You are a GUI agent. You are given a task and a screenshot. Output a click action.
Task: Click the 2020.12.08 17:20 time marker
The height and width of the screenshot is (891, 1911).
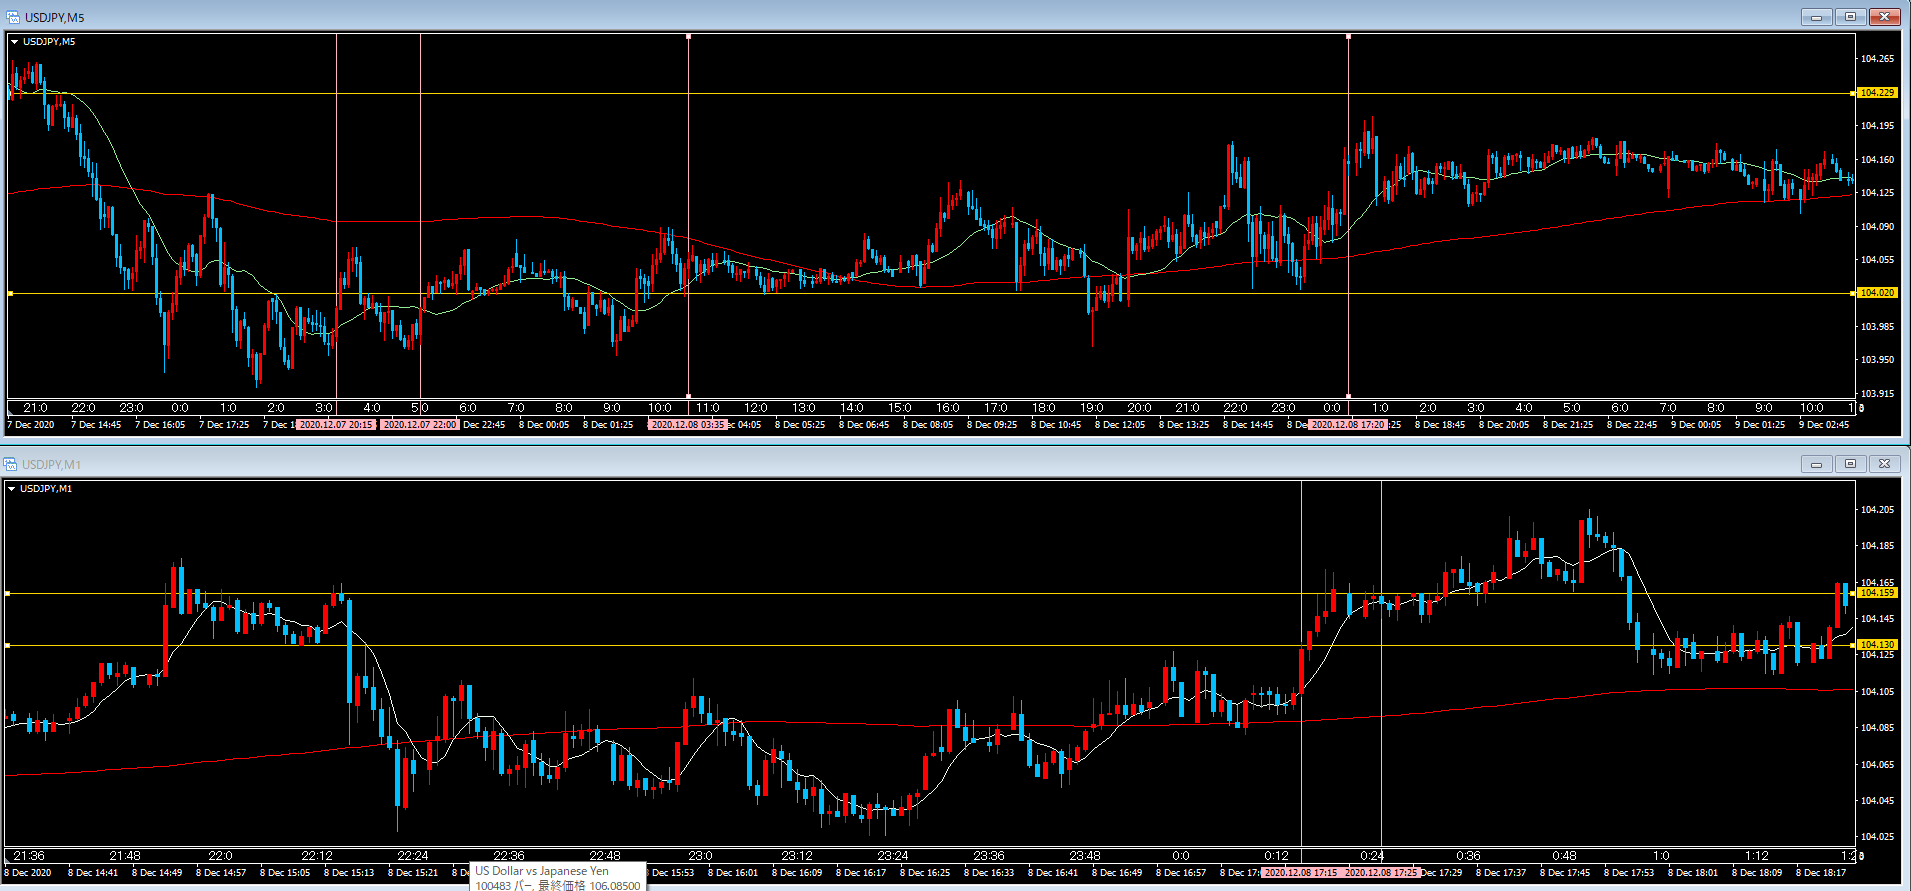tap(1347, 425)
